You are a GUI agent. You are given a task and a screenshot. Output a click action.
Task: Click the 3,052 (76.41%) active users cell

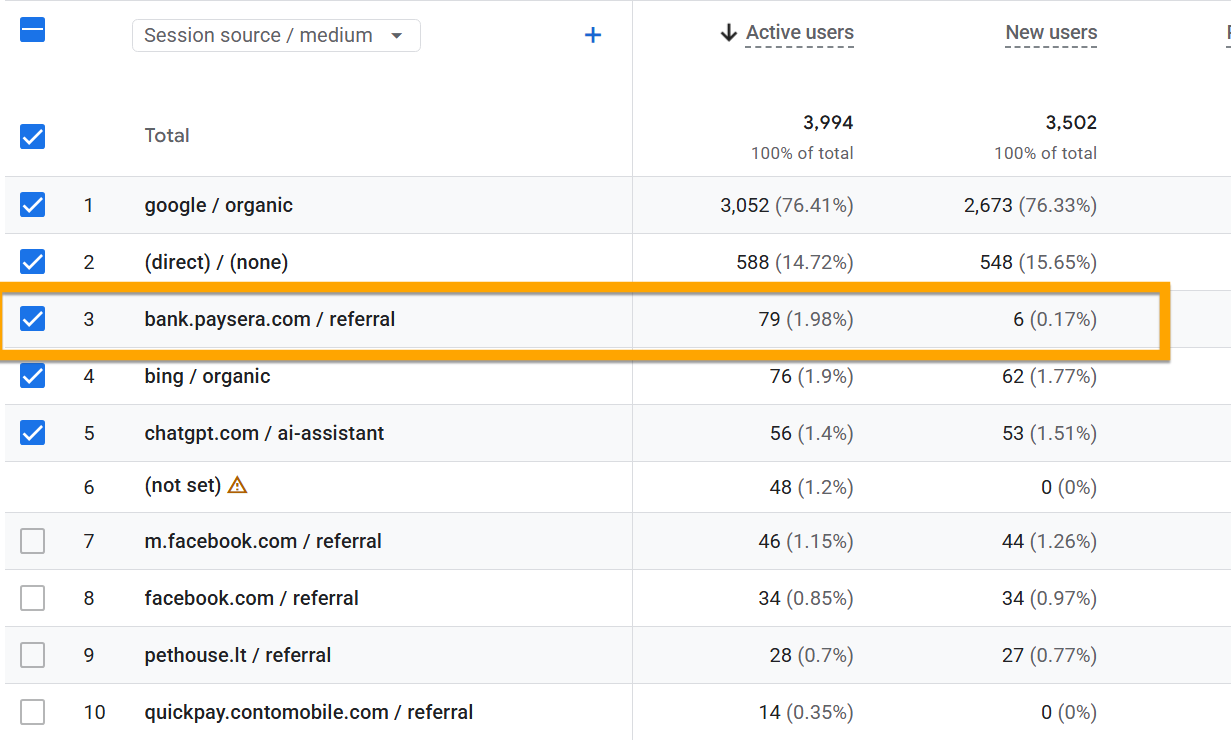tap(787, 205)
